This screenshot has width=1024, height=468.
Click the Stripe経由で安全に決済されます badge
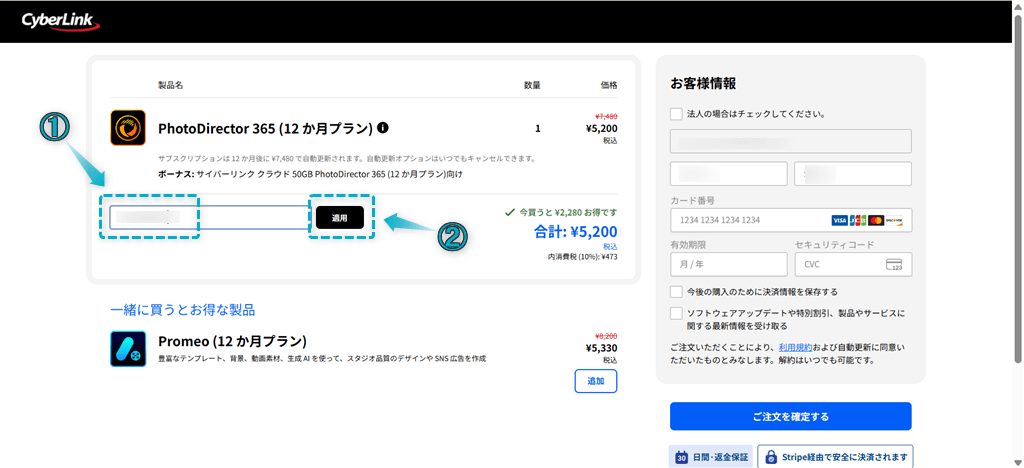click(835, 456)
